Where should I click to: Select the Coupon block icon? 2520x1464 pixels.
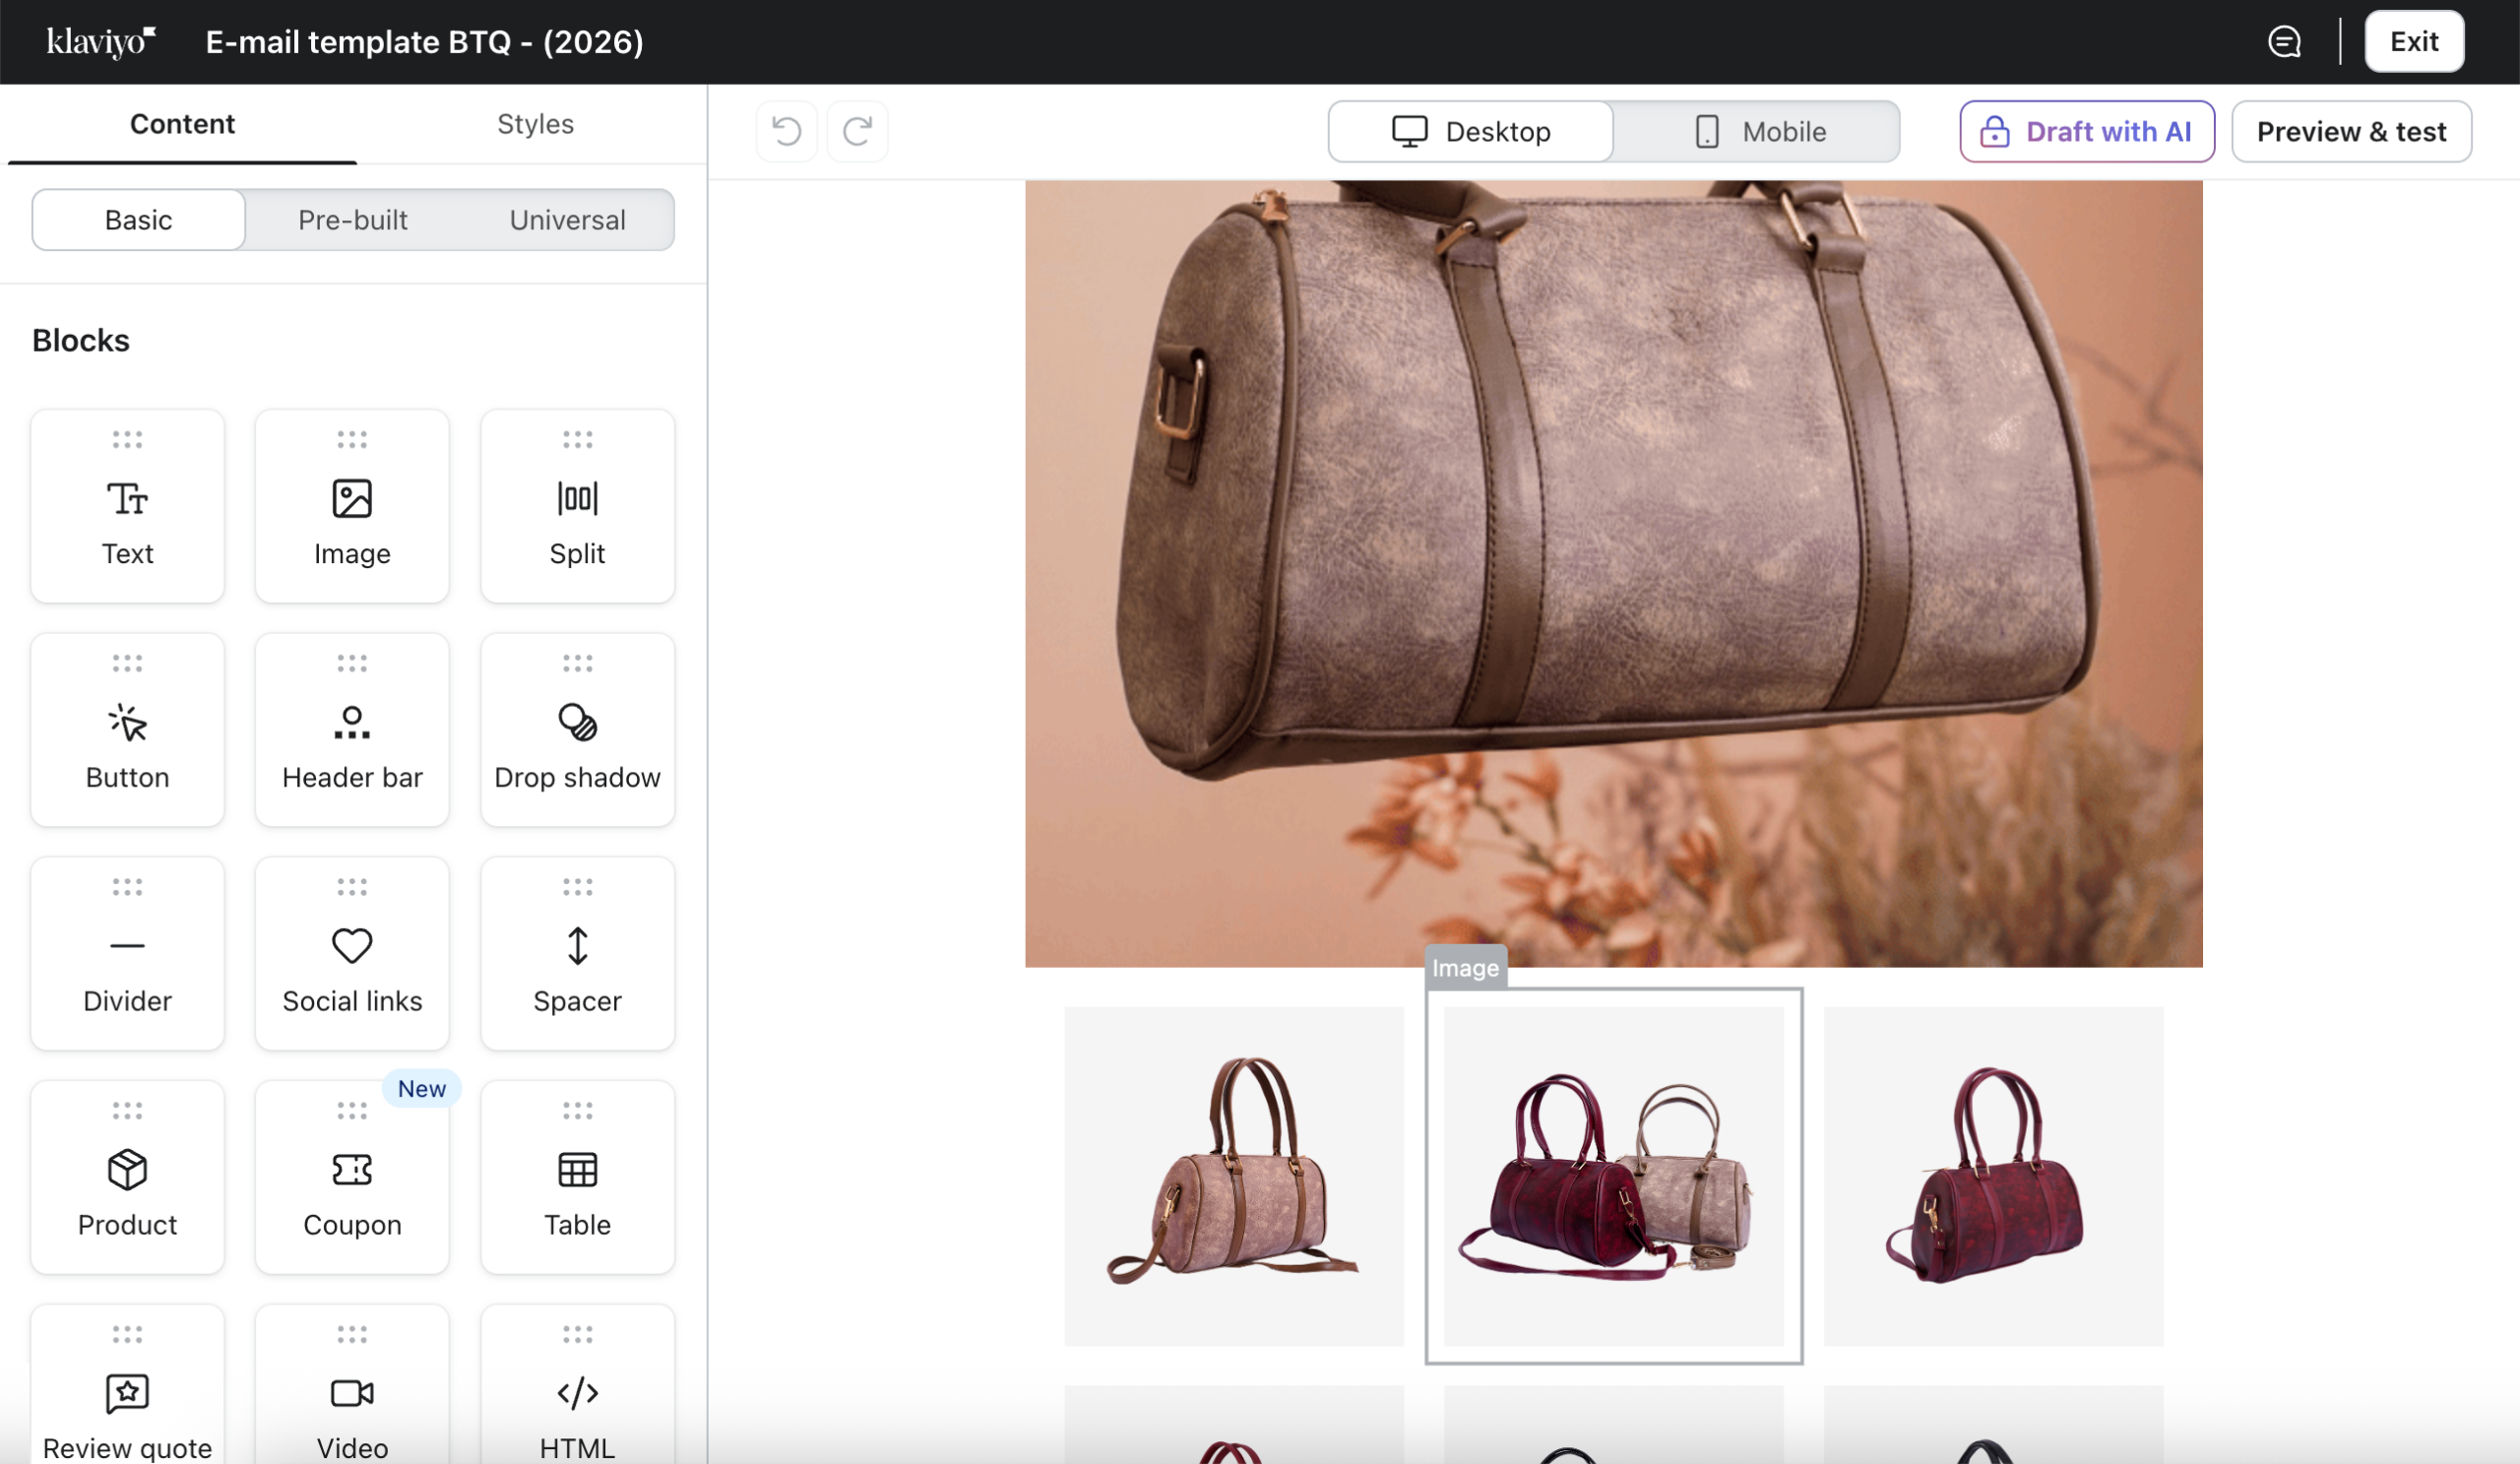[x=352, y=1169]
